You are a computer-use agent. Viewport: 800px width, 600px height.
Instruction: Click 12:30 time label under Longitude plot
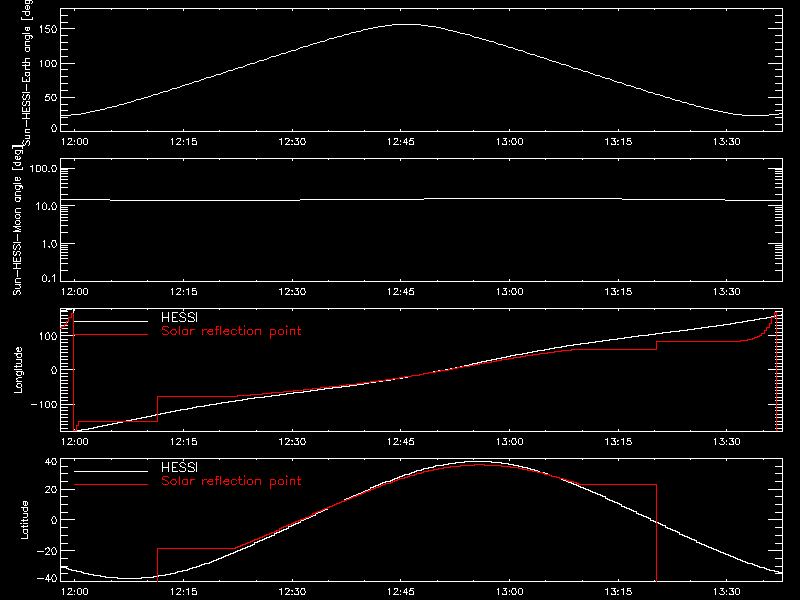coord(292,441)
